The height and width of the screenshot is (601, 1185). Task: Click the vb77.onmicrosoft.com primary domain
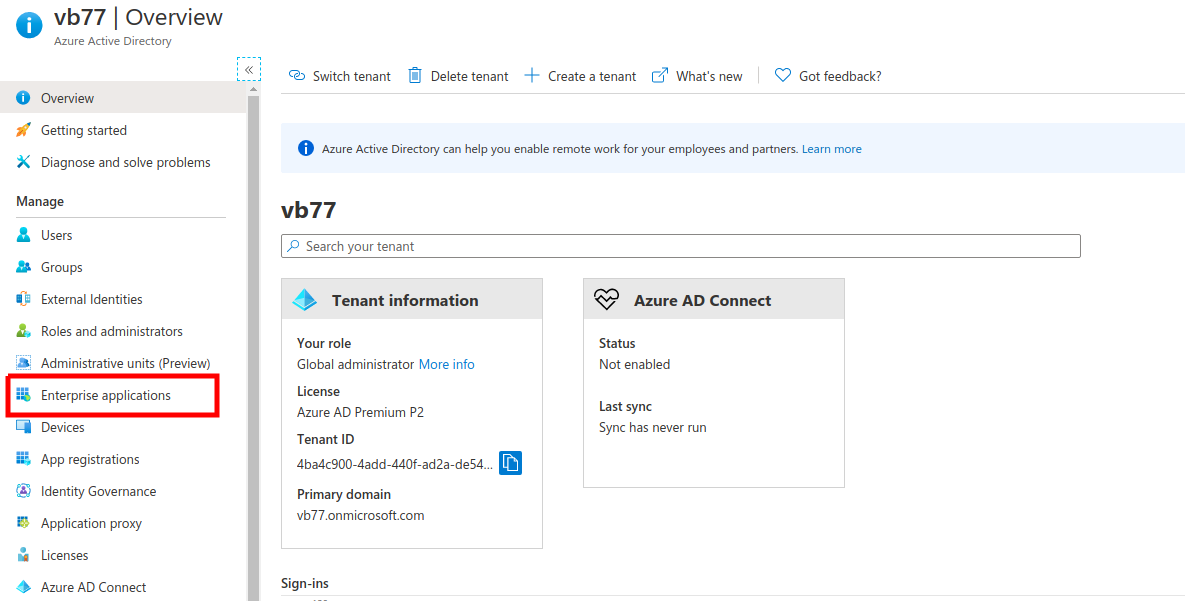(360, 516)
